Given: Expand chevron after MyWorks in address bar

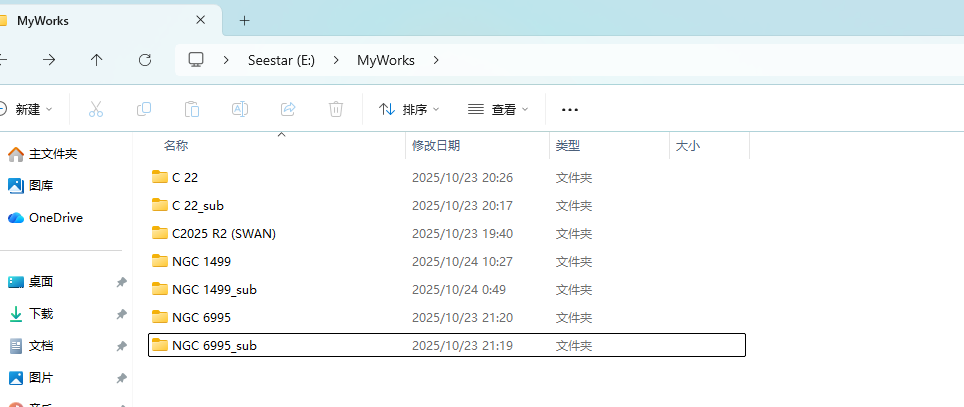Looking at the screenshot, I should tap(436, 60).
